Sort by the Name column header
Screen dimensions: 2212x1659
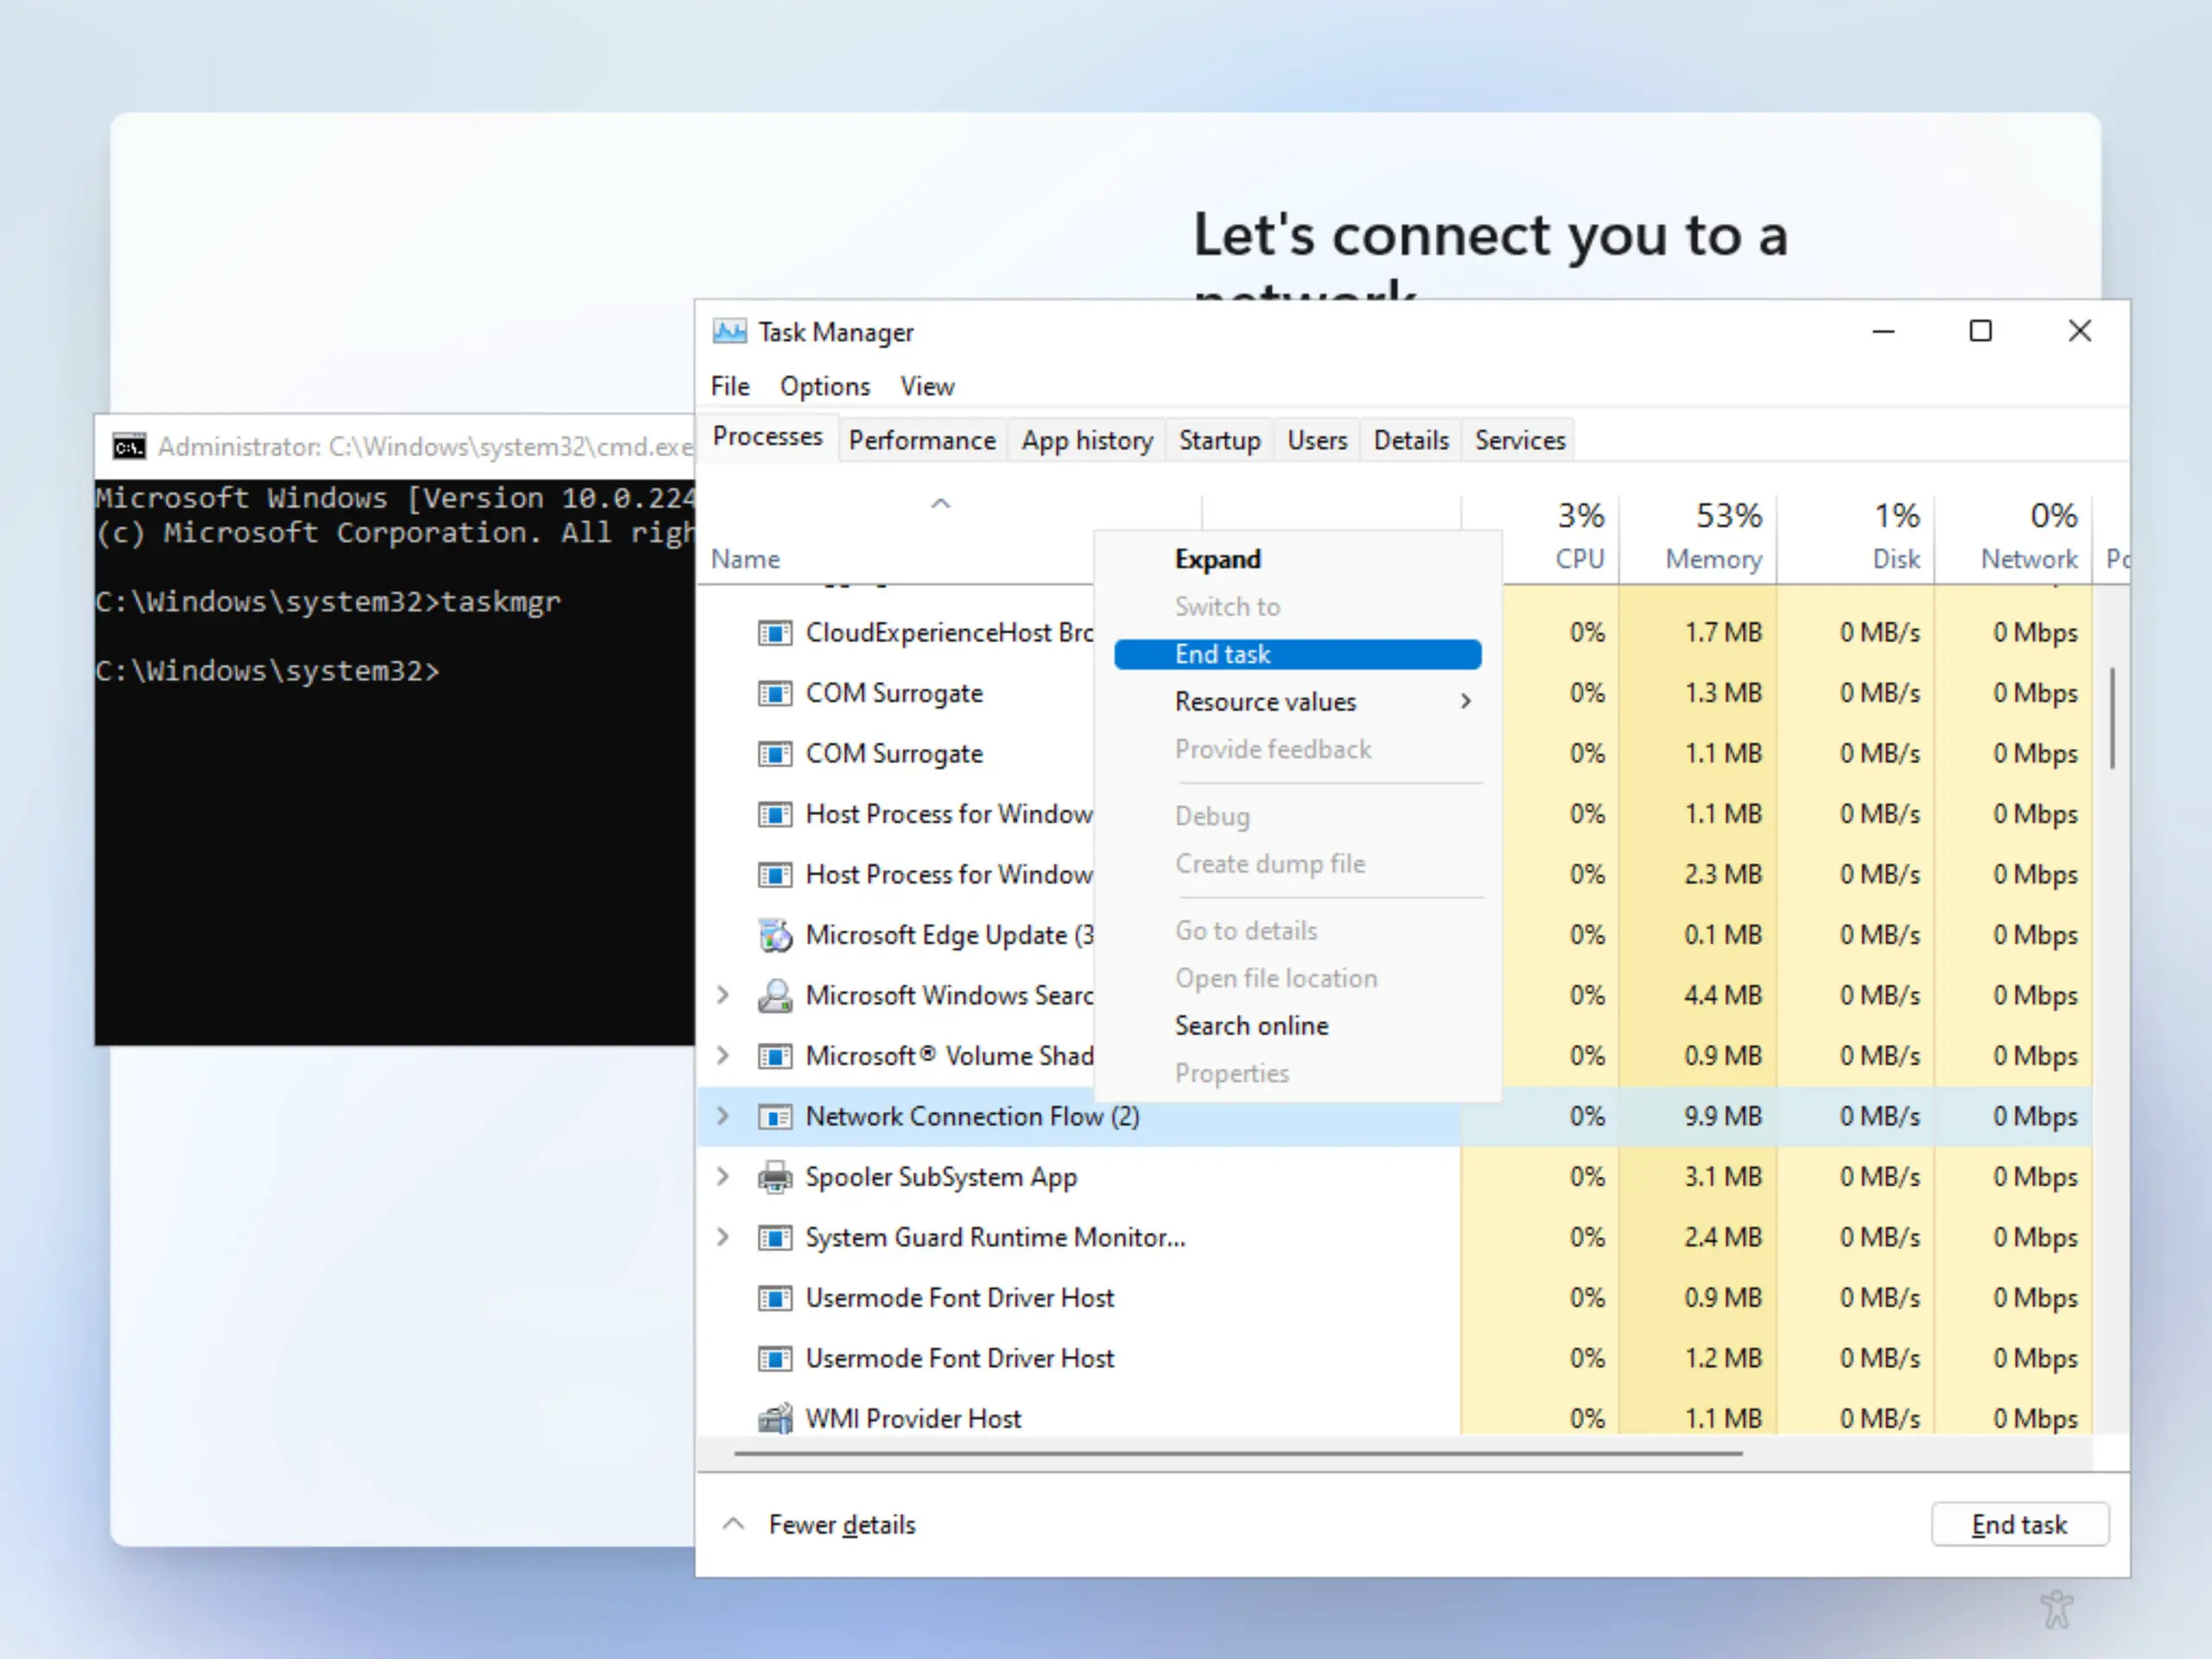745,560
